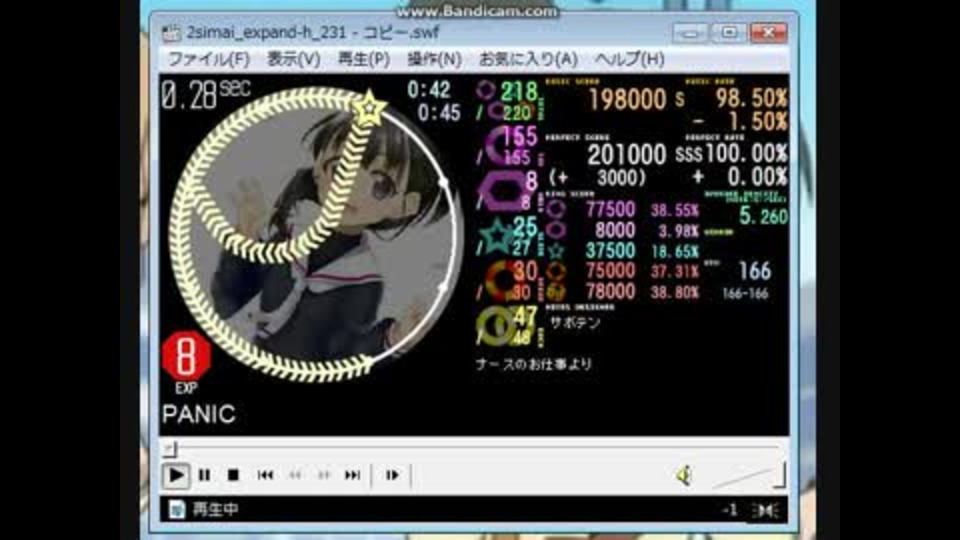The image size is (960, 540).
Task: Click the サボテン notes designer name
Action: point(575,323)
